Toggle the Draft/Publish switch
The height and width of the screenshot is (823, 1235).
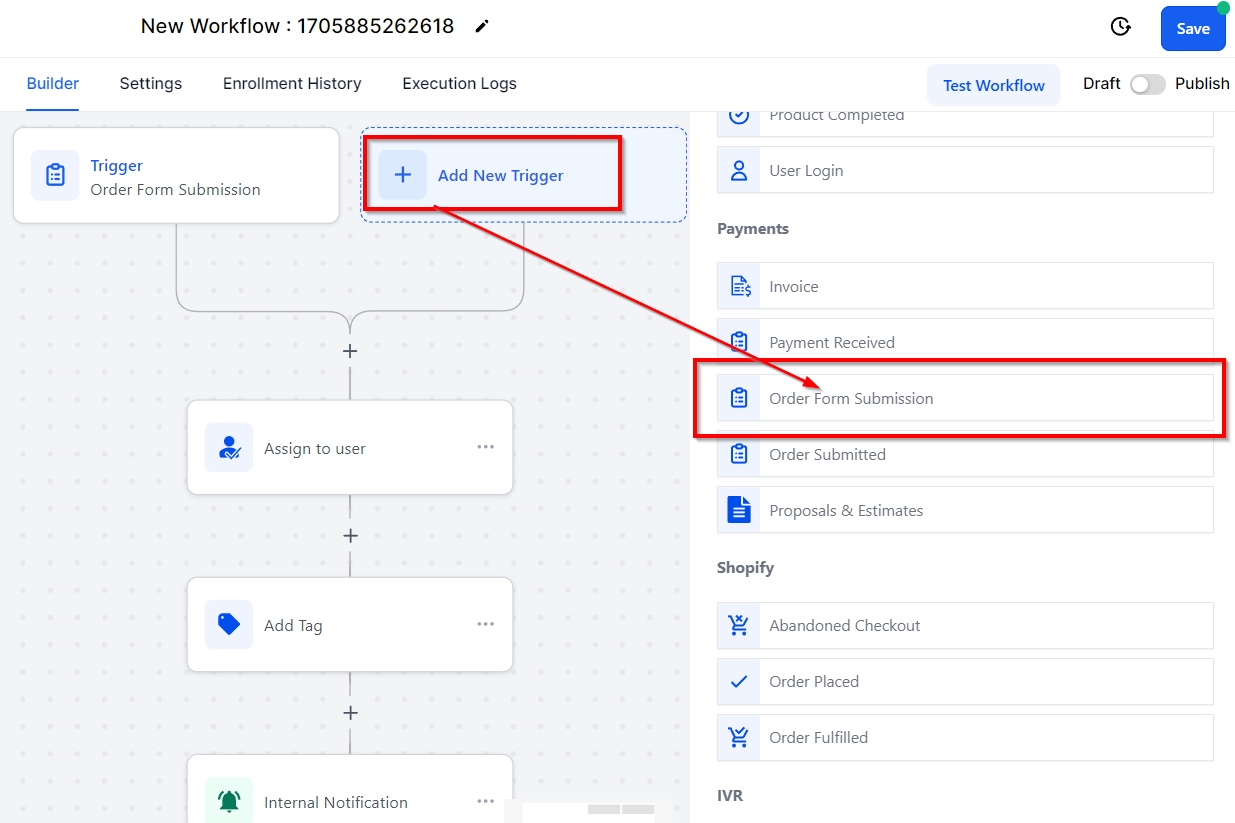(x=1147, y=84)
